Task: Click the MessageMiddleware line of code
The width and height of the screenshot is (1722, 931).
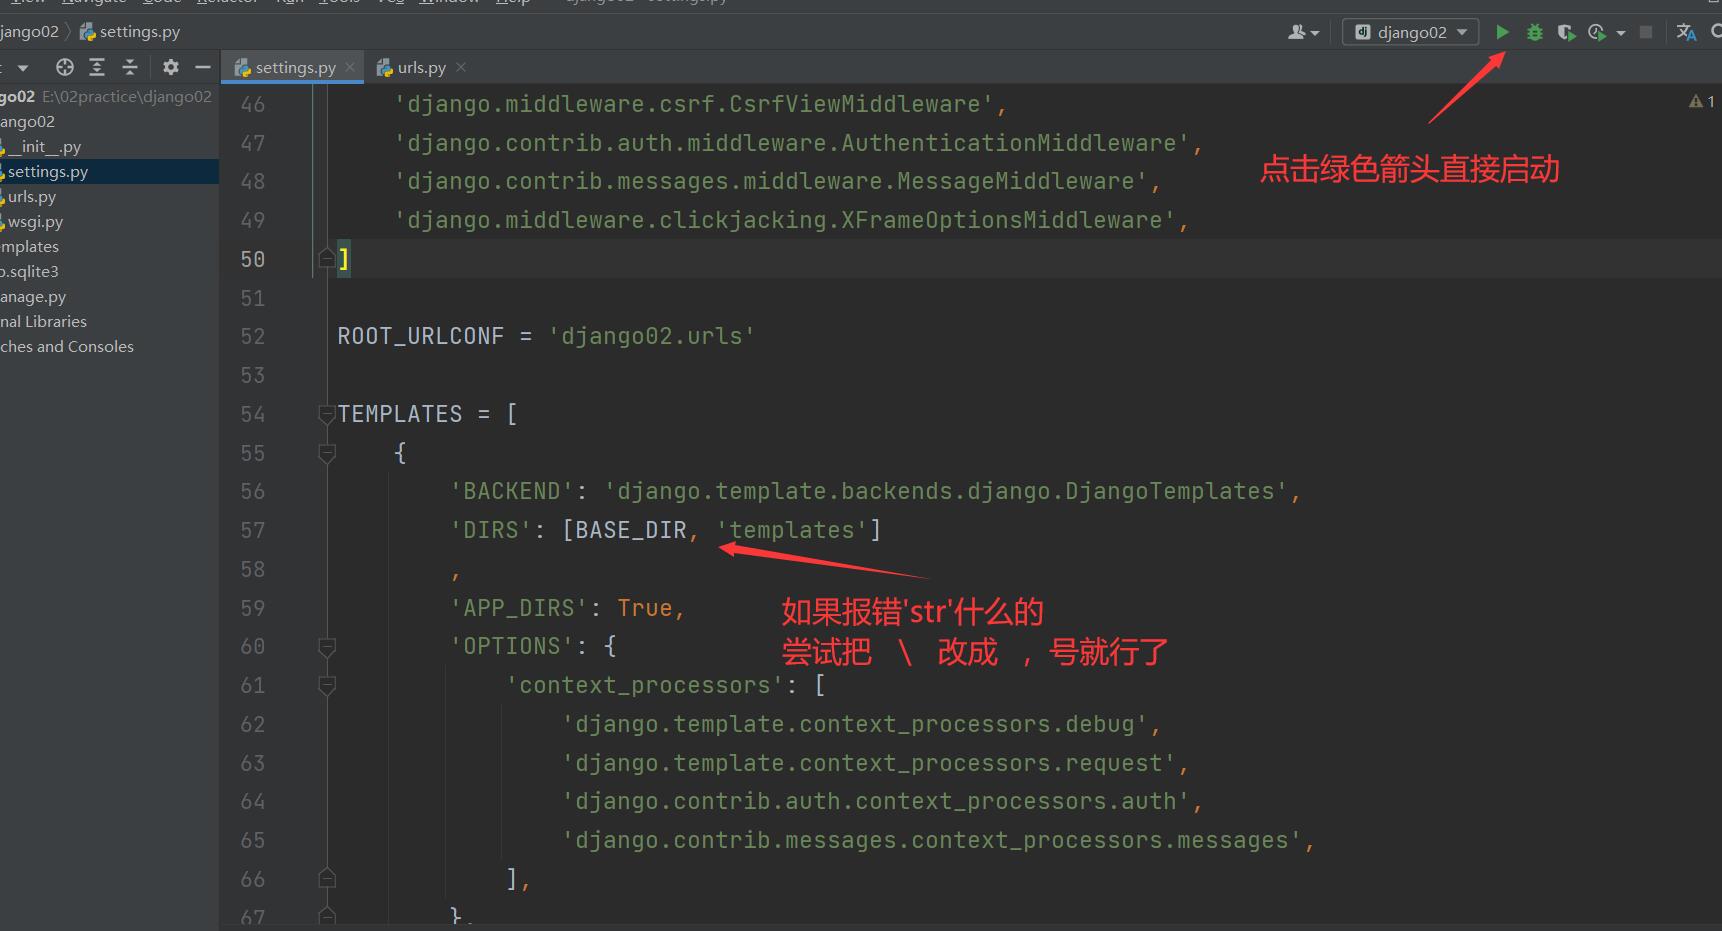Action: [x=778, y=181]
